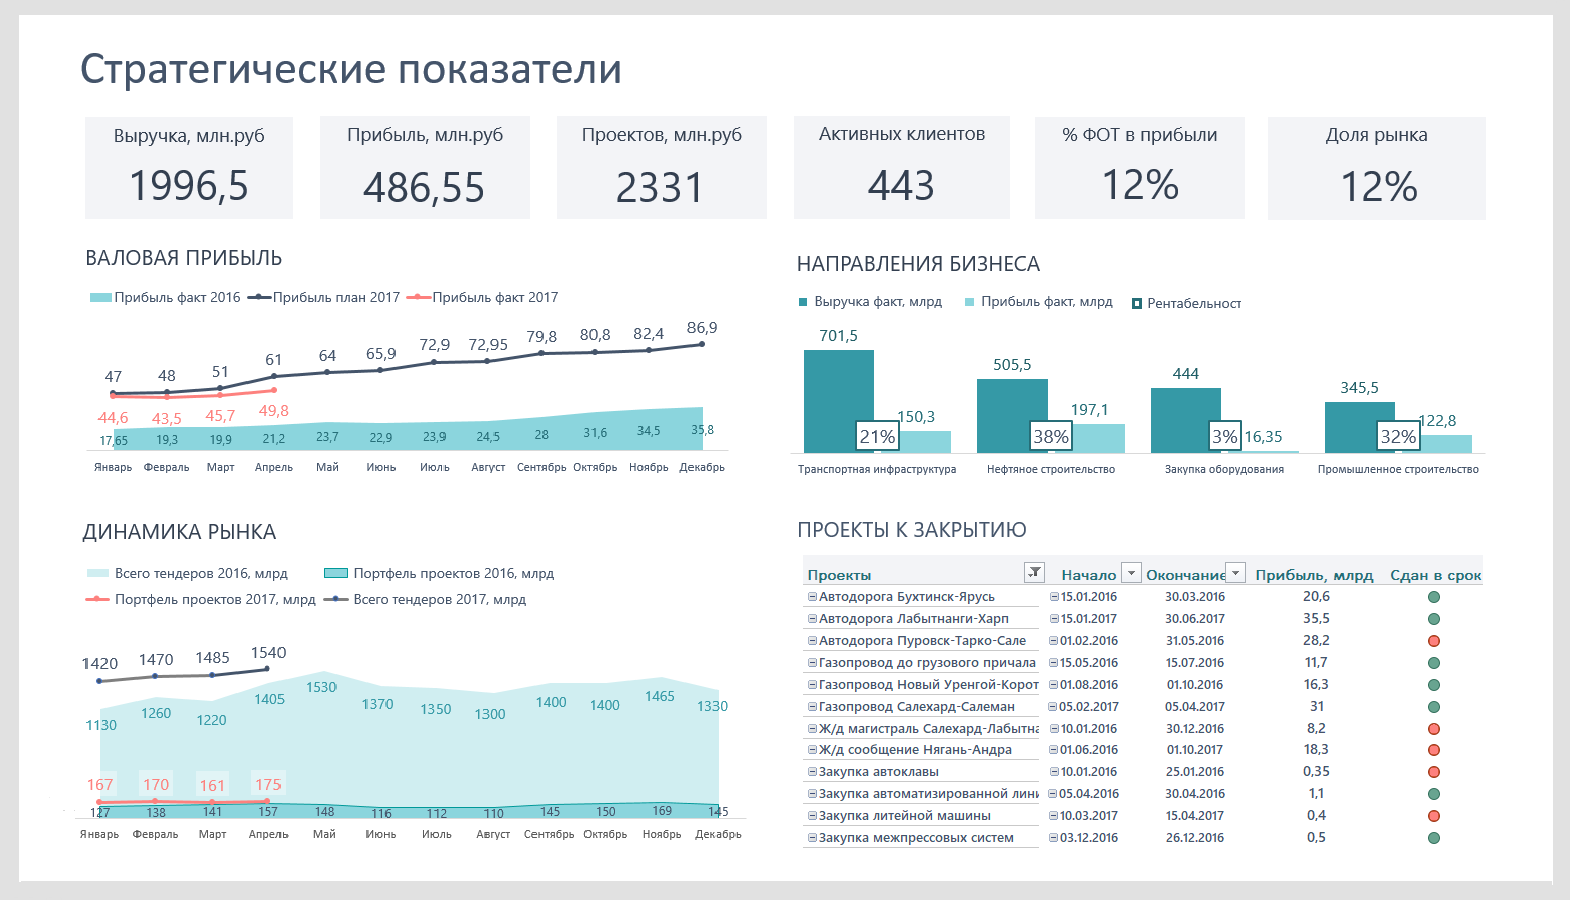
Task: Click red status dot for Автодорога Пуровск-Тарко-Сале
Action: pyautogui.click(x=1433, y=641)
